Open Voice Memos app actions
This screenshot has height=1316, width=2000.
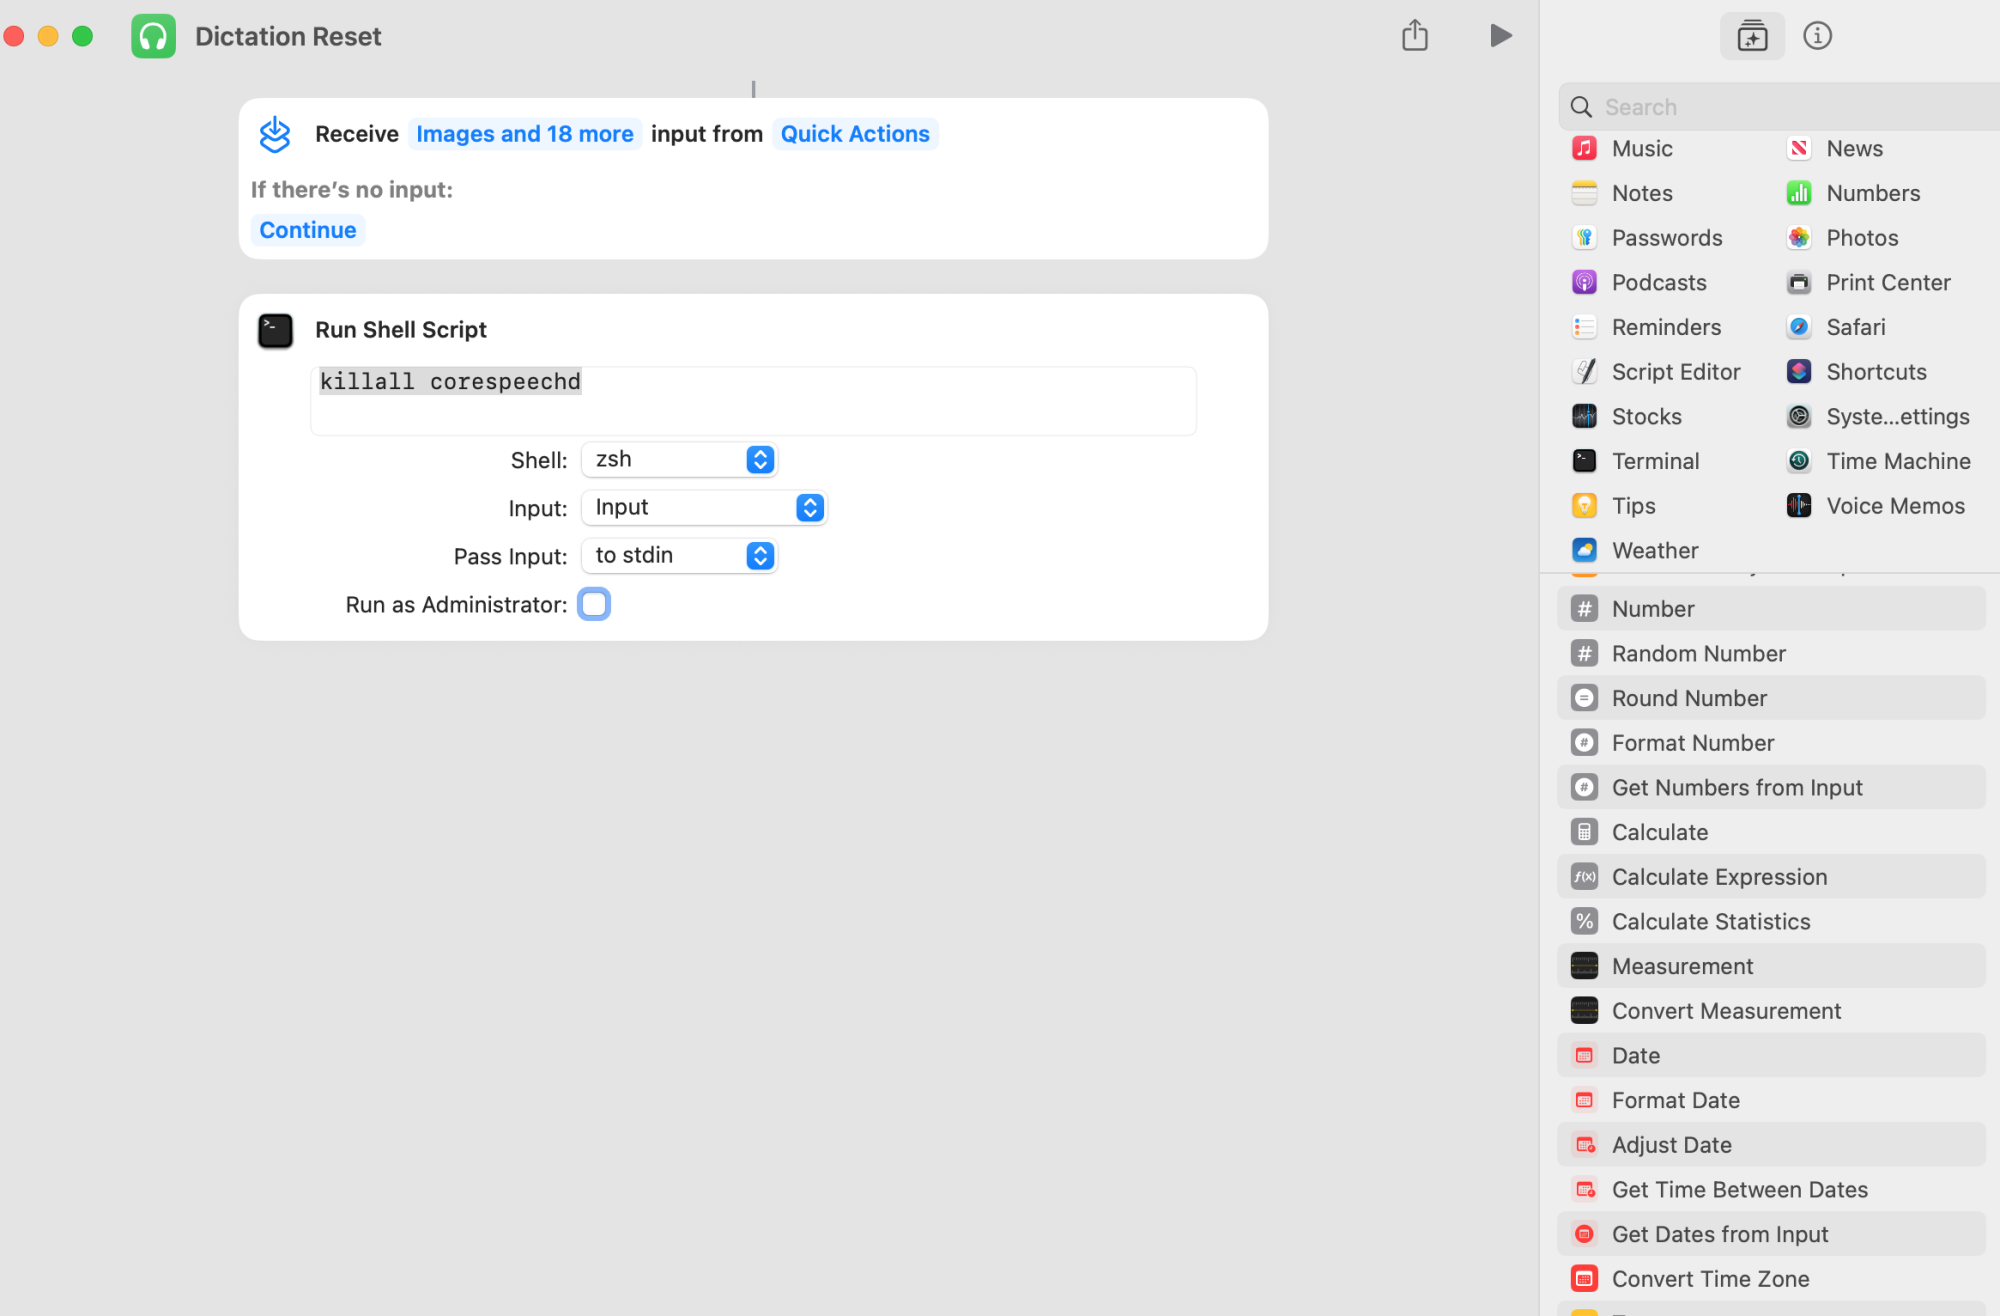coord(1894,506)
